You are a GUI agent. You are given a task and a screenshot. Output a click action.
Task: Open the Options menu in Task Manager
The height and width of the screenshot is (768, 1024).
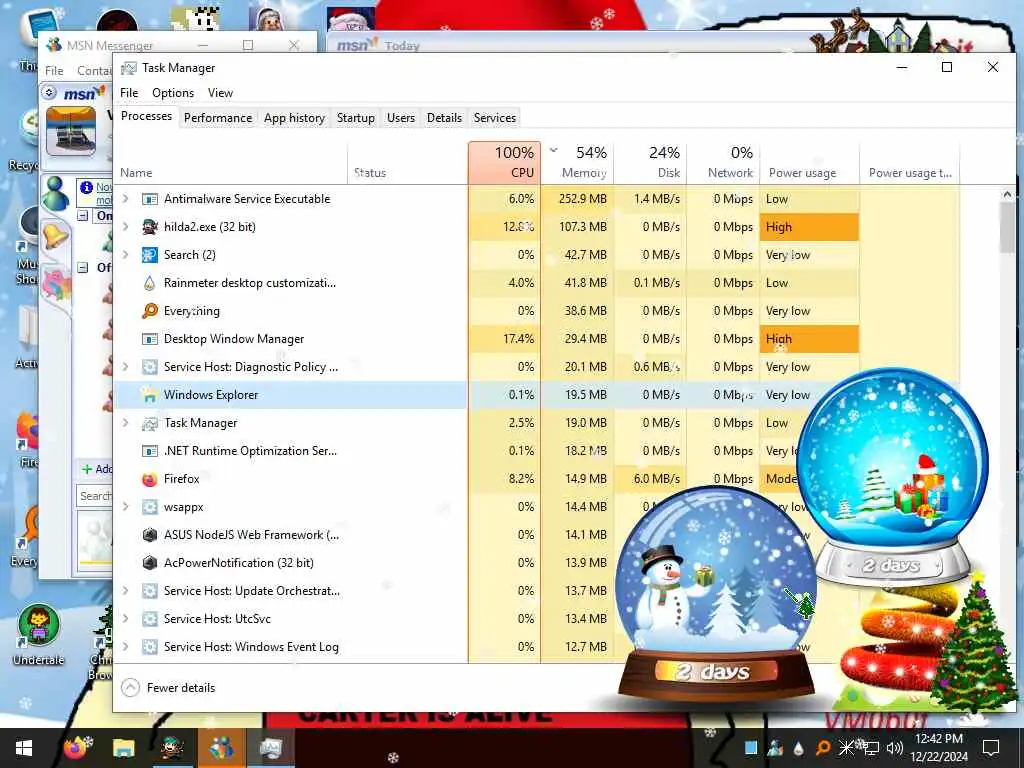tap(173, 93)
